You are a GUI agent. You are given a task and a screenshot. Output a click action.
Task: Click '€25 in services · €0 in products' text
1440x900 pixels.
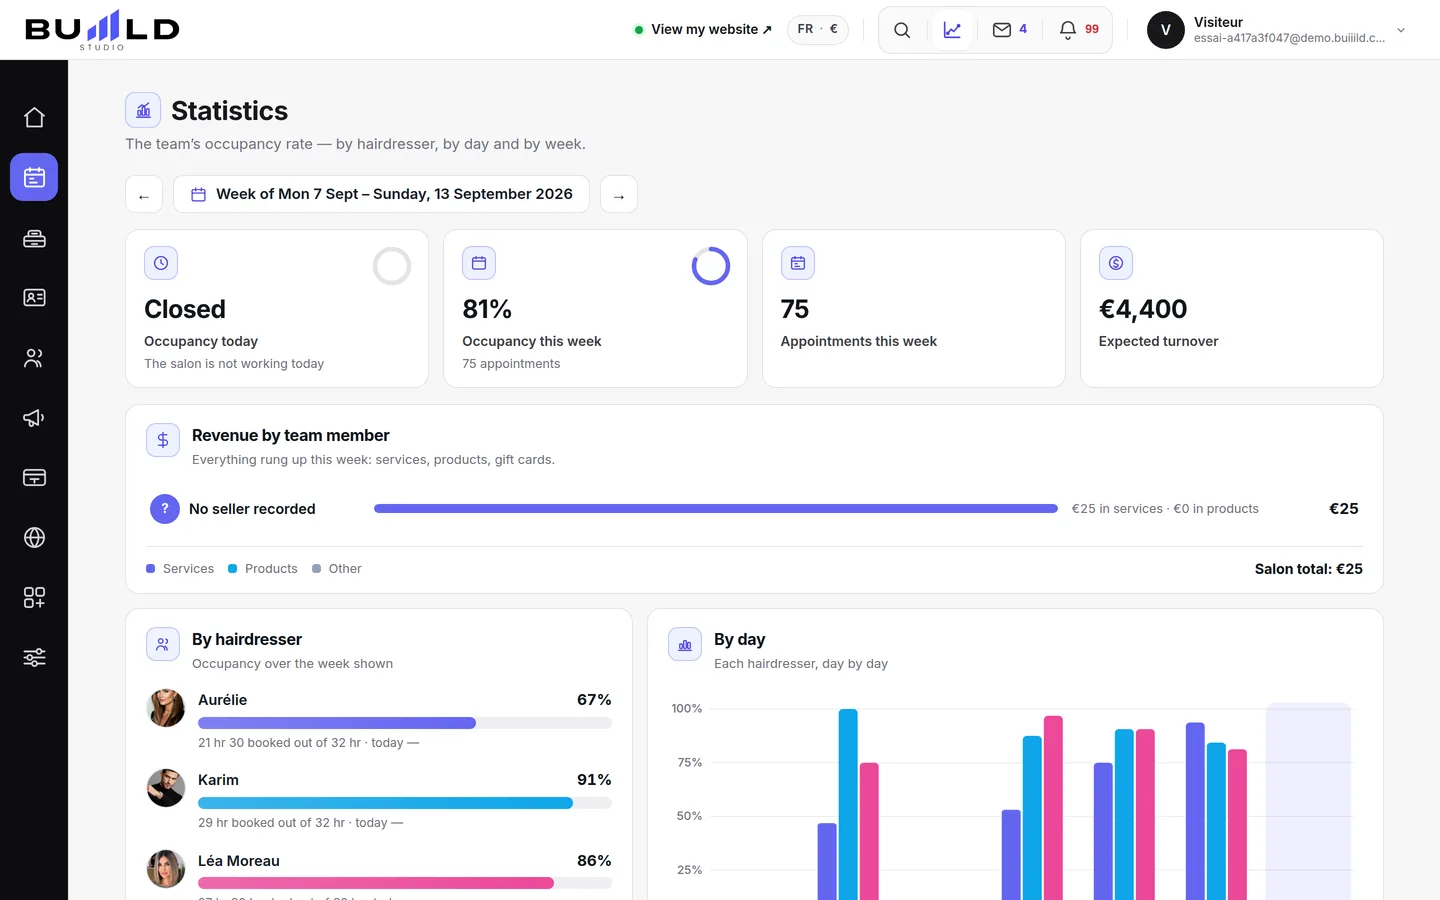pos(1165,509)
